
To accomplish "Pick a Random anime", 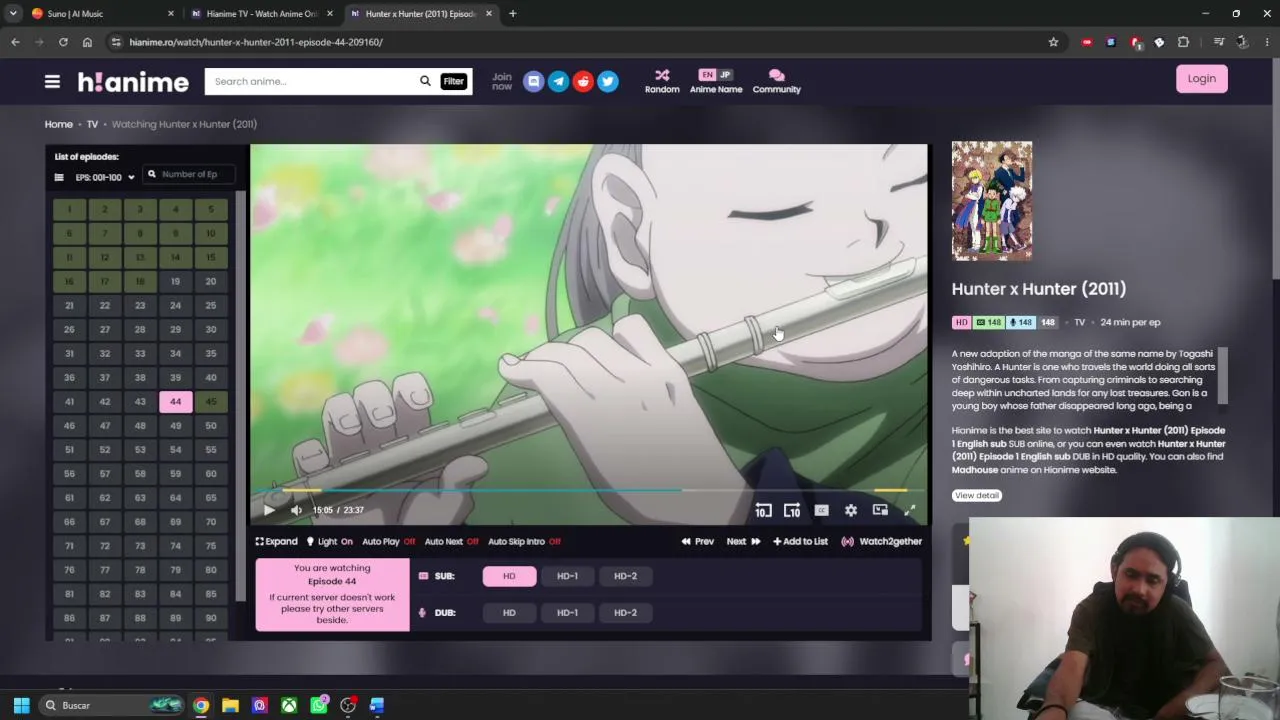I will (x=662, y=81).
